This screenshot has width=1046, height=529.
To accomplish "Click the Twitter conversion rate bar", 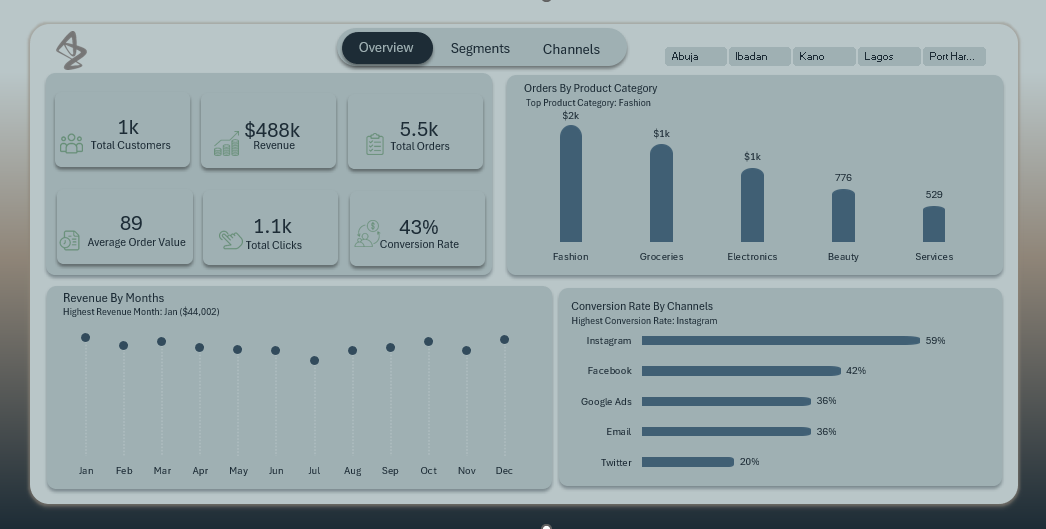I will [688, 462].
